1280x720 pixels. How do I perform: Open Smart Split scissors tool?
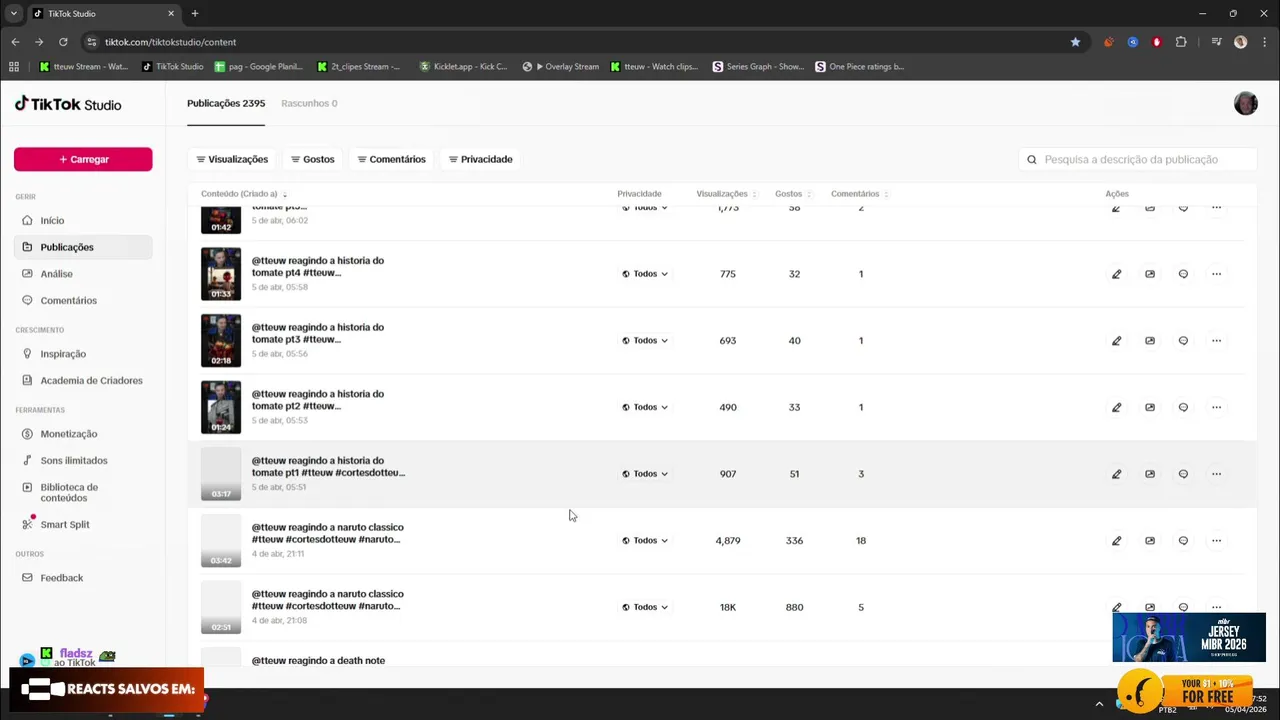click(x=64, y=525)
